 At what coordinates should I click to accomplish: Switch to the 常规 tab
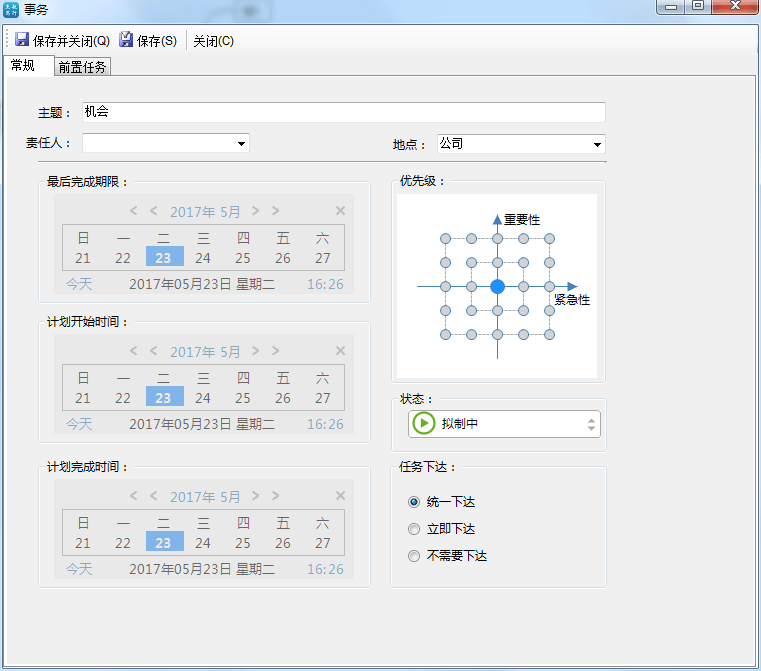pyautogui.click(x=23, y=66)
